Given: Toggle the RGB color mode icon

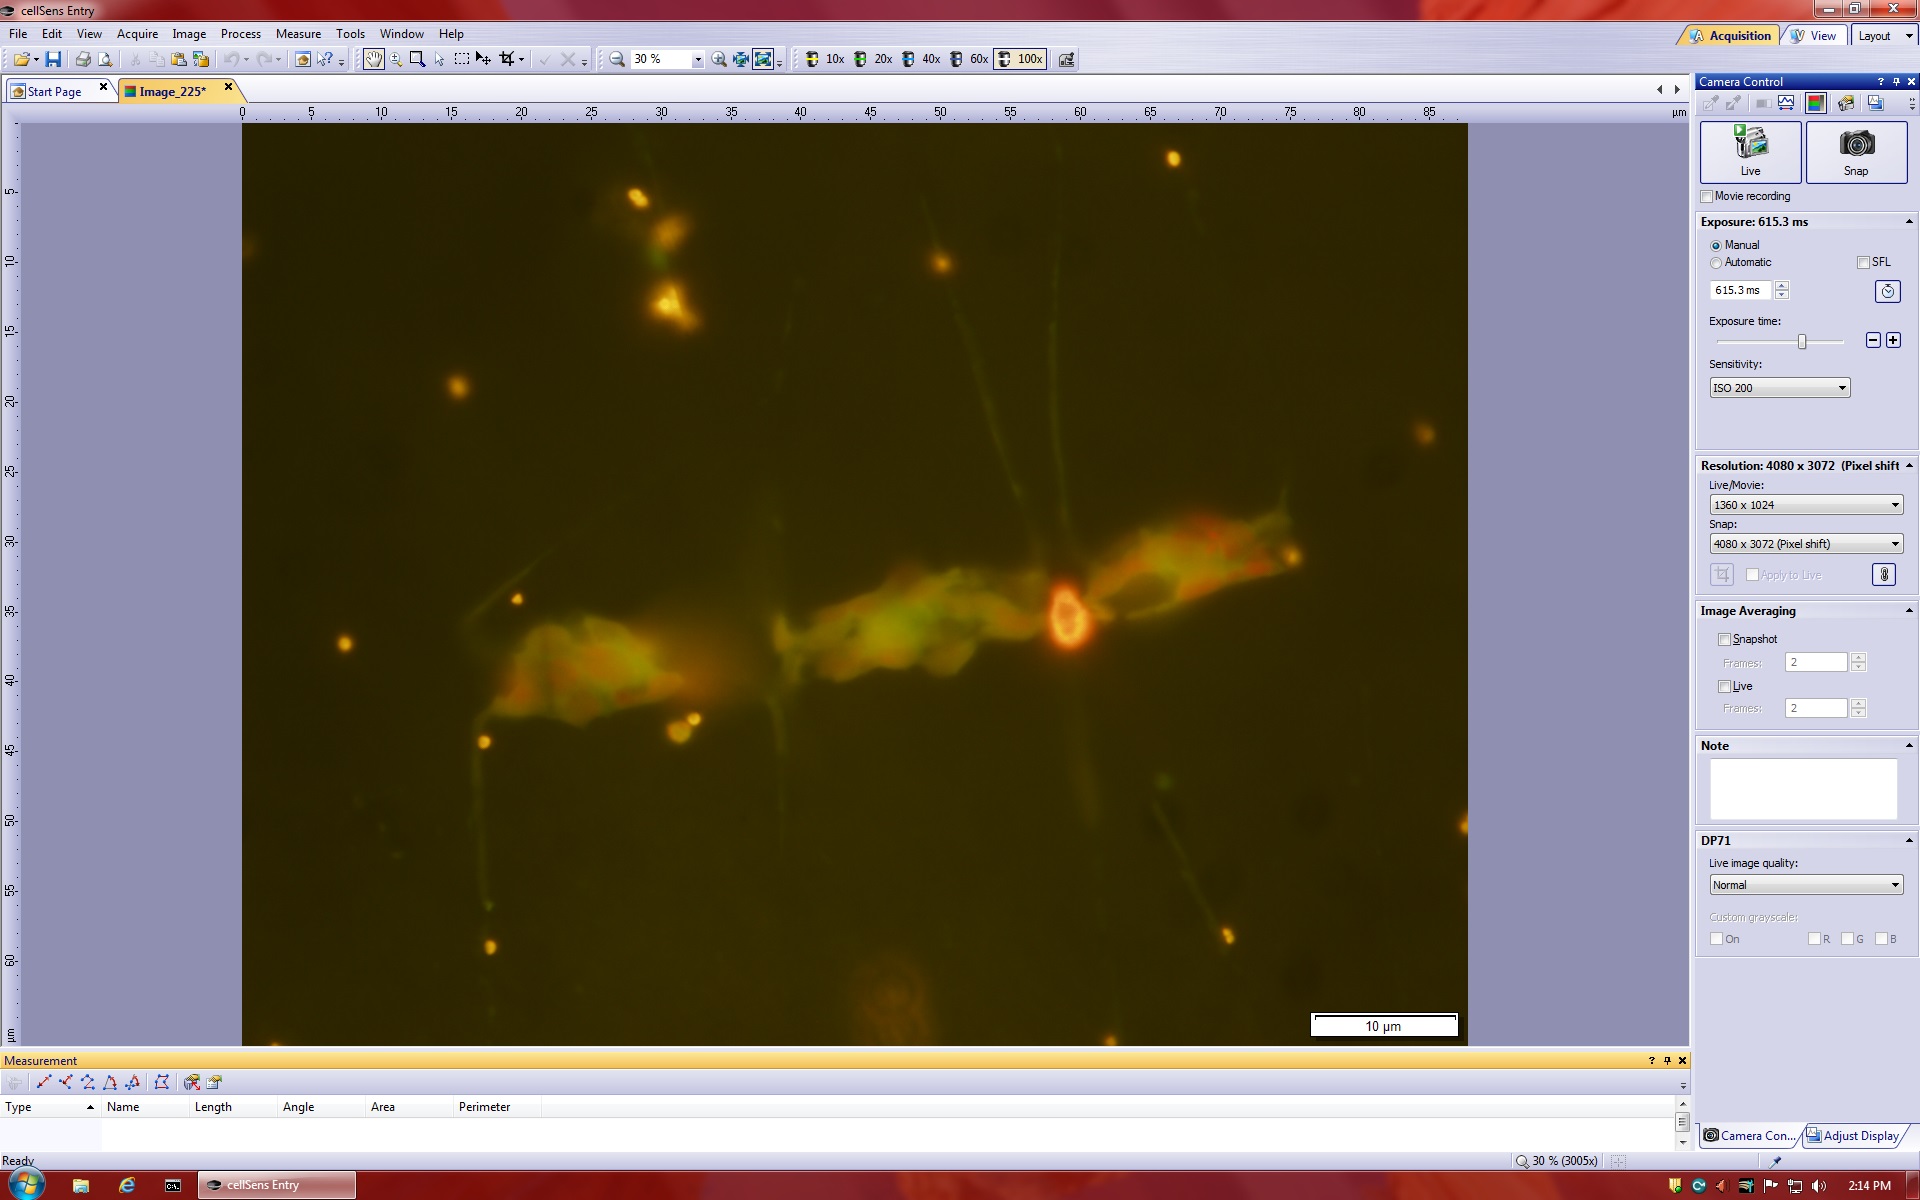Looking at the screenshot, I should click(1815, 103).
